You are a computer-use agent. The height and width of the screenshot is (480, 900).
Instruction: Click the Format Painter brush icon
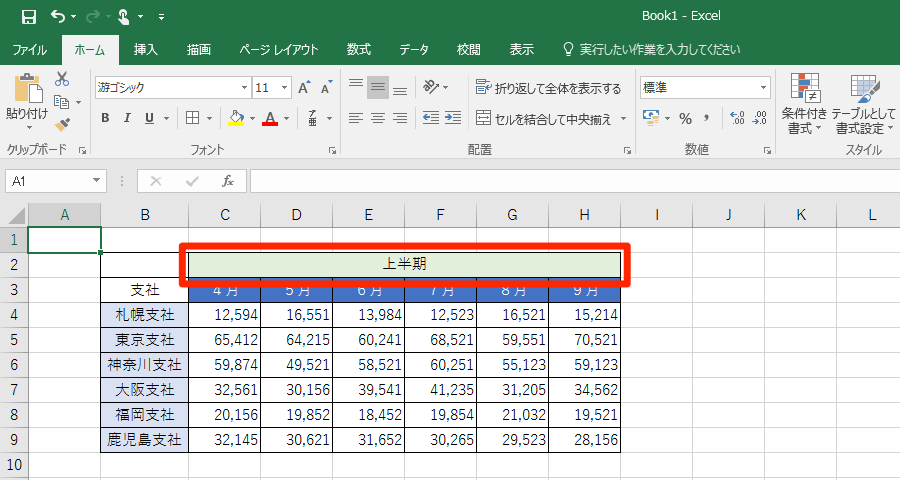[62, 124]
